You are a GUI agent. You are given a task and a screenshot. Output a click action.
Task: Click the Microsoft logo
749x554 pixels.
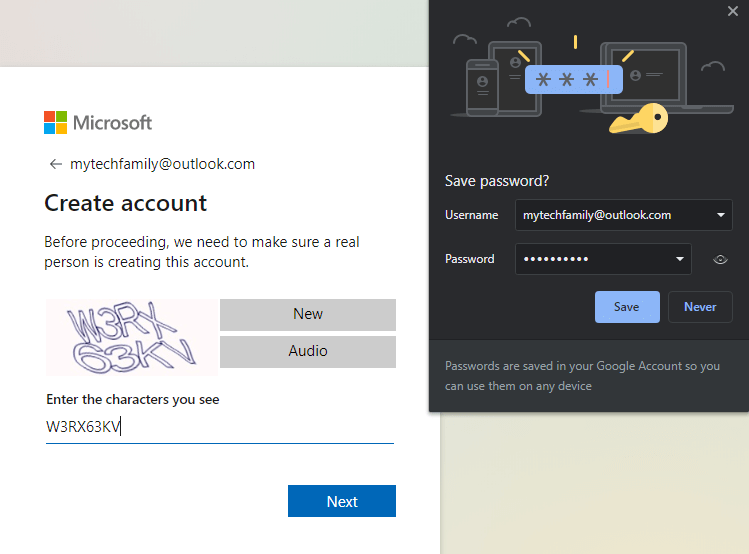click(x=98, y=123)
